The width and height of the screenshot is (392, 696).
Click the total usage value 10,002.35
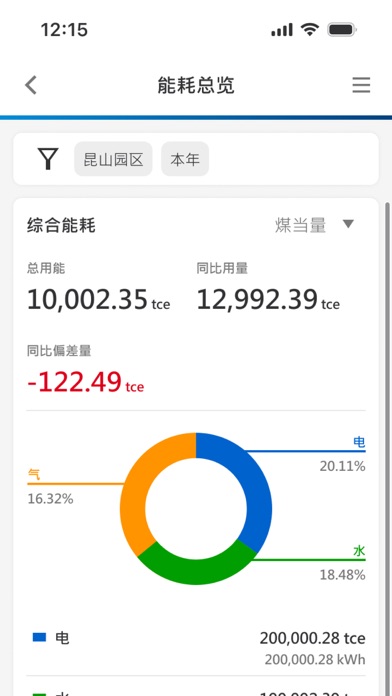point(87,299)
